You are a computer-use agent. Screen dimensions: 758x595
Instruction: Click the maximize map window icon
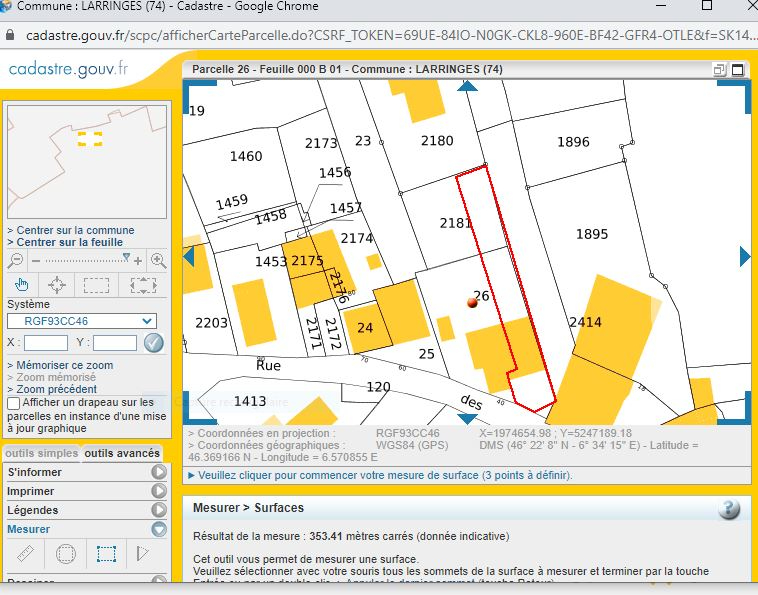(738, 70)
